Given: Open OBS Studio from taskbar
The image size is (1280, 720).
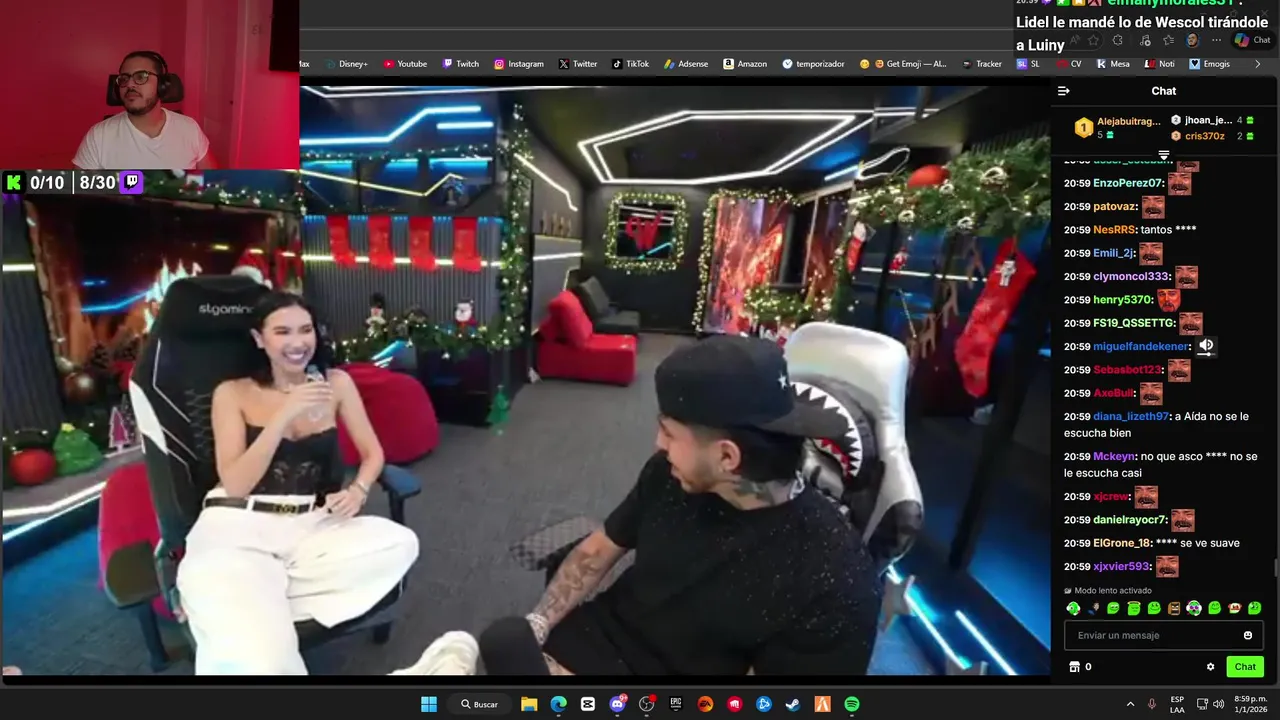Looking at the screenshot, I should tap(646, 704).
